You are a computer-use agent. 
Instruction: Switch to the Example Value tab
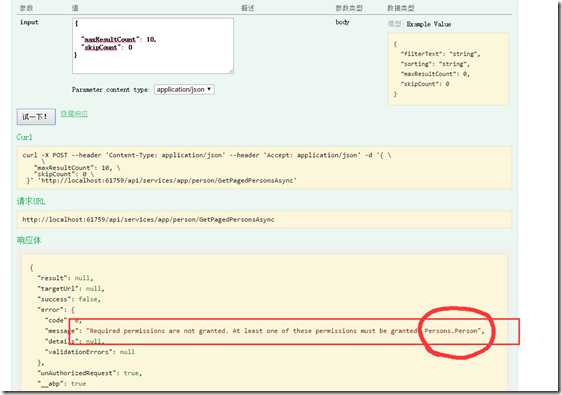point(429,24)
